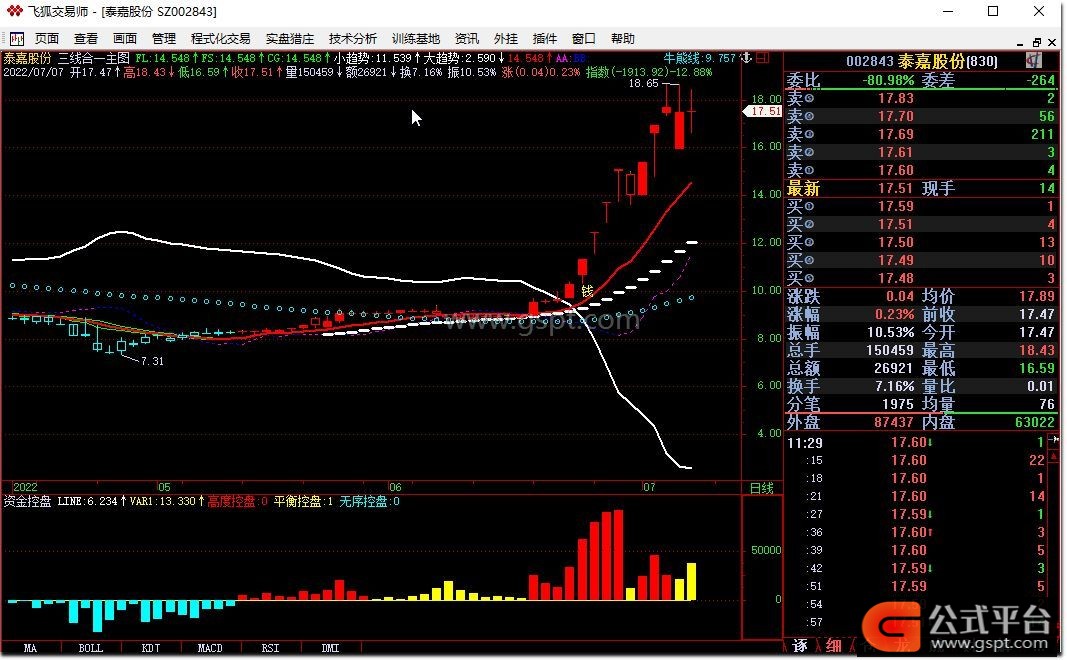This screenshot has height=660, width=1067.
Task: Click the buy order at 17.48
Action: pos(896,278)
